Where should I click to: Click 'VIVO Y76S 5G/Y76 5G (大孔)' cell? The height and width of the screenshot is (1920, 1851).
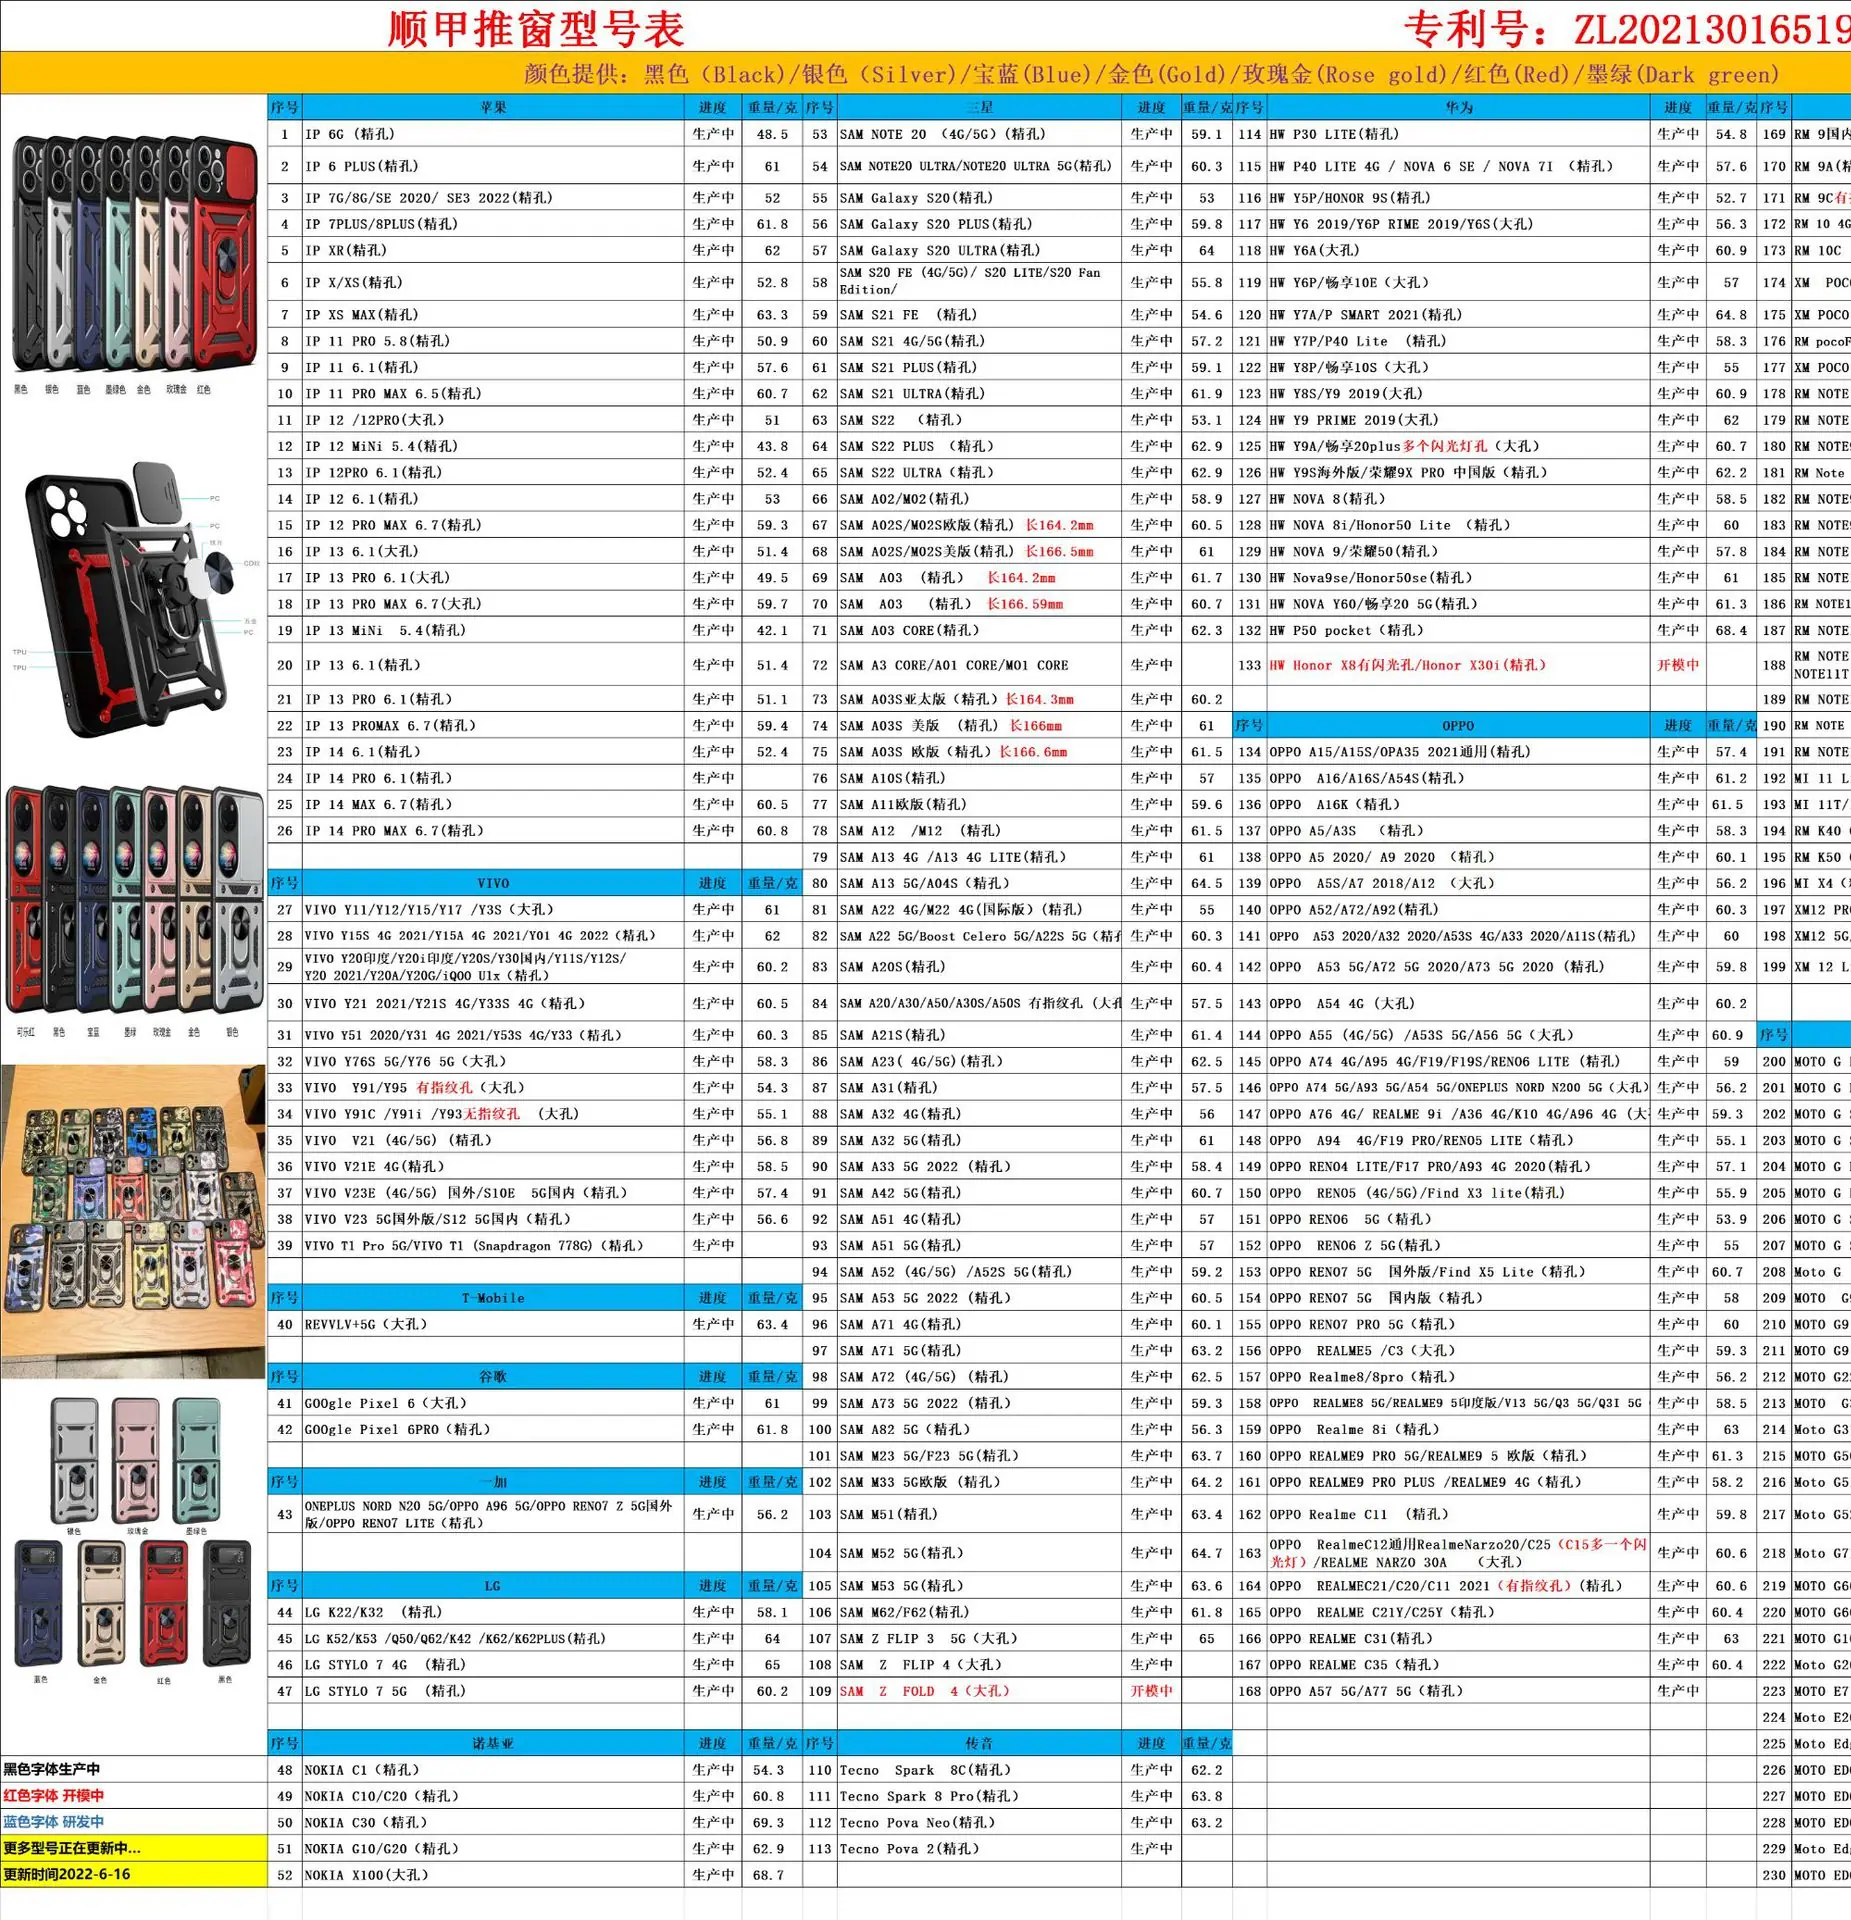493,1061
